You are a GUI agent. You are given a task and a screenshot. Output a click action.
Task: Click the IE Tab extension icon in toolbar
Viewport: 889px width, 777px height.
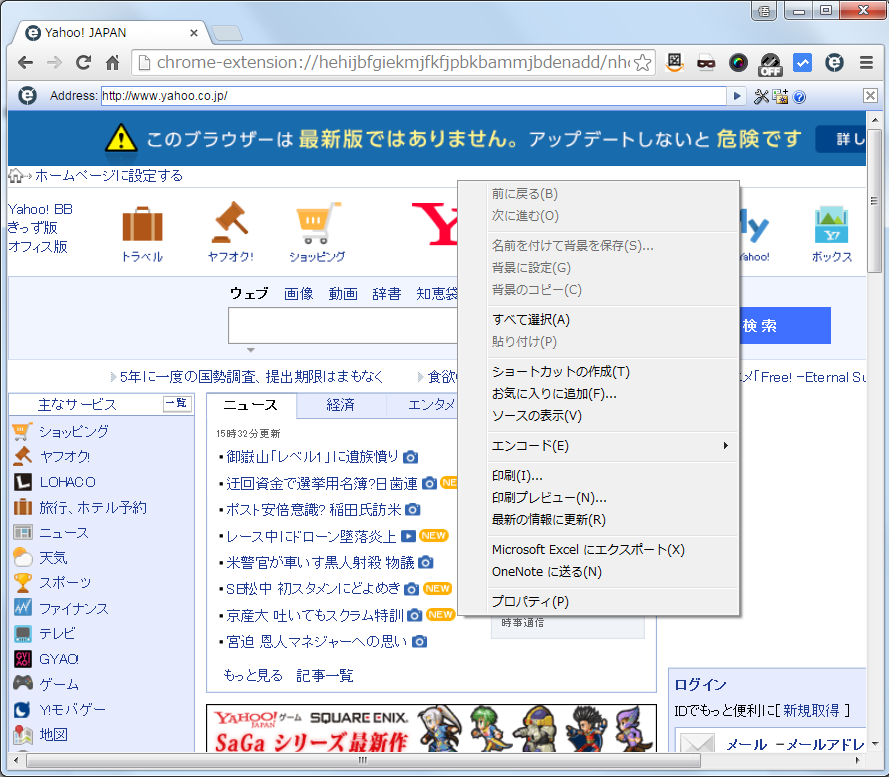point(835,62)
